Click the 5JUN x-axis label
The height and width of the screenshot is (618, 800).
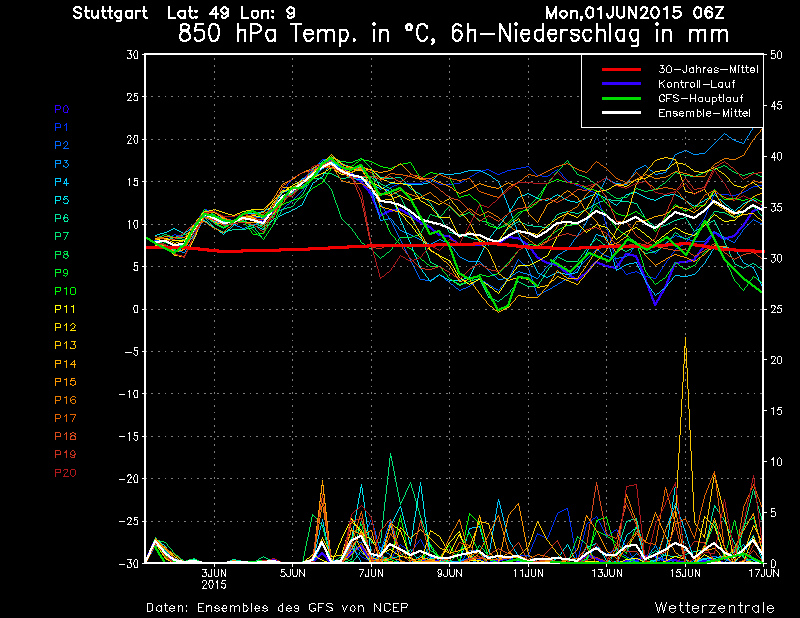293,574
